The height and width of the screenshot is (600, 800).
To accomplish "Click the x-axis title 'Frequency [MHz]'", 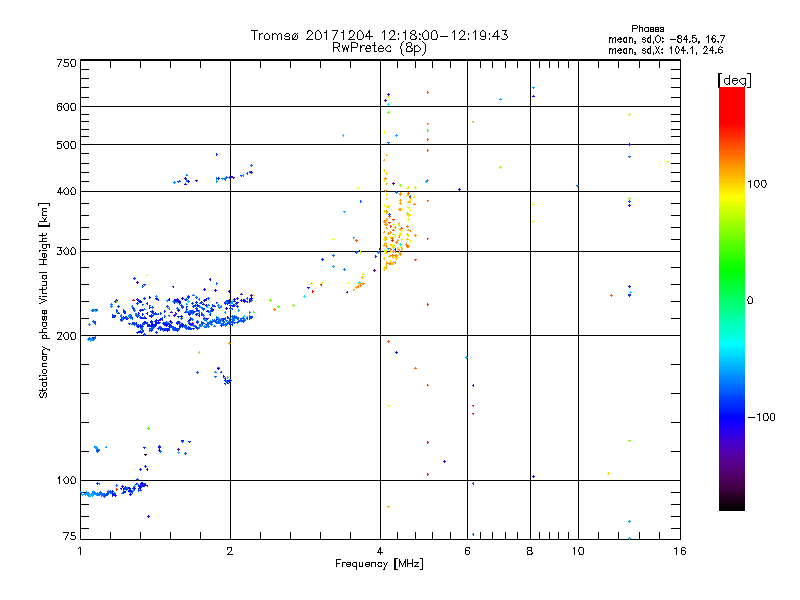I will (x=379, y=564).
